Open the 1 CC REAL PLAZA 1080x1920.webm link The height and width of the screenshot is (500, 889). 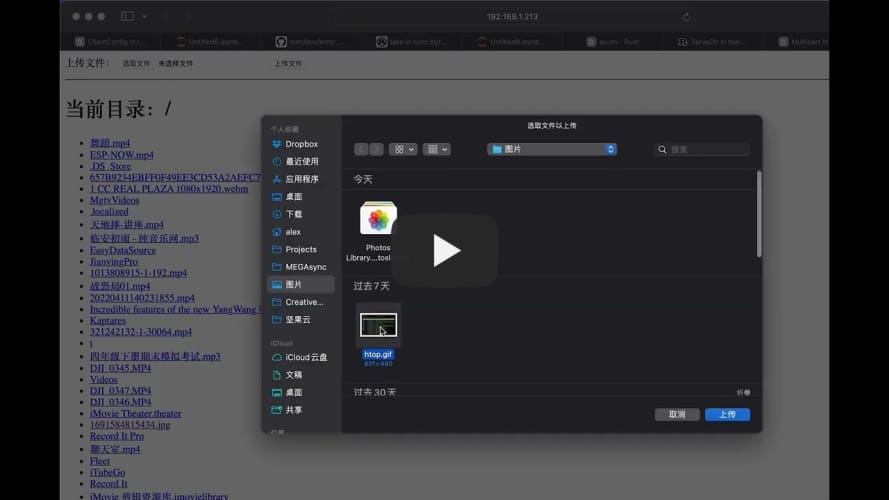click(168, 189)
